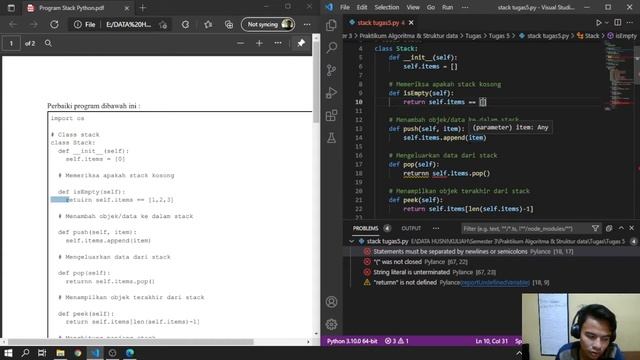Open the browser Settings and more ellipsis
Viewport: 640px width, 360px height.
[307, 24]
